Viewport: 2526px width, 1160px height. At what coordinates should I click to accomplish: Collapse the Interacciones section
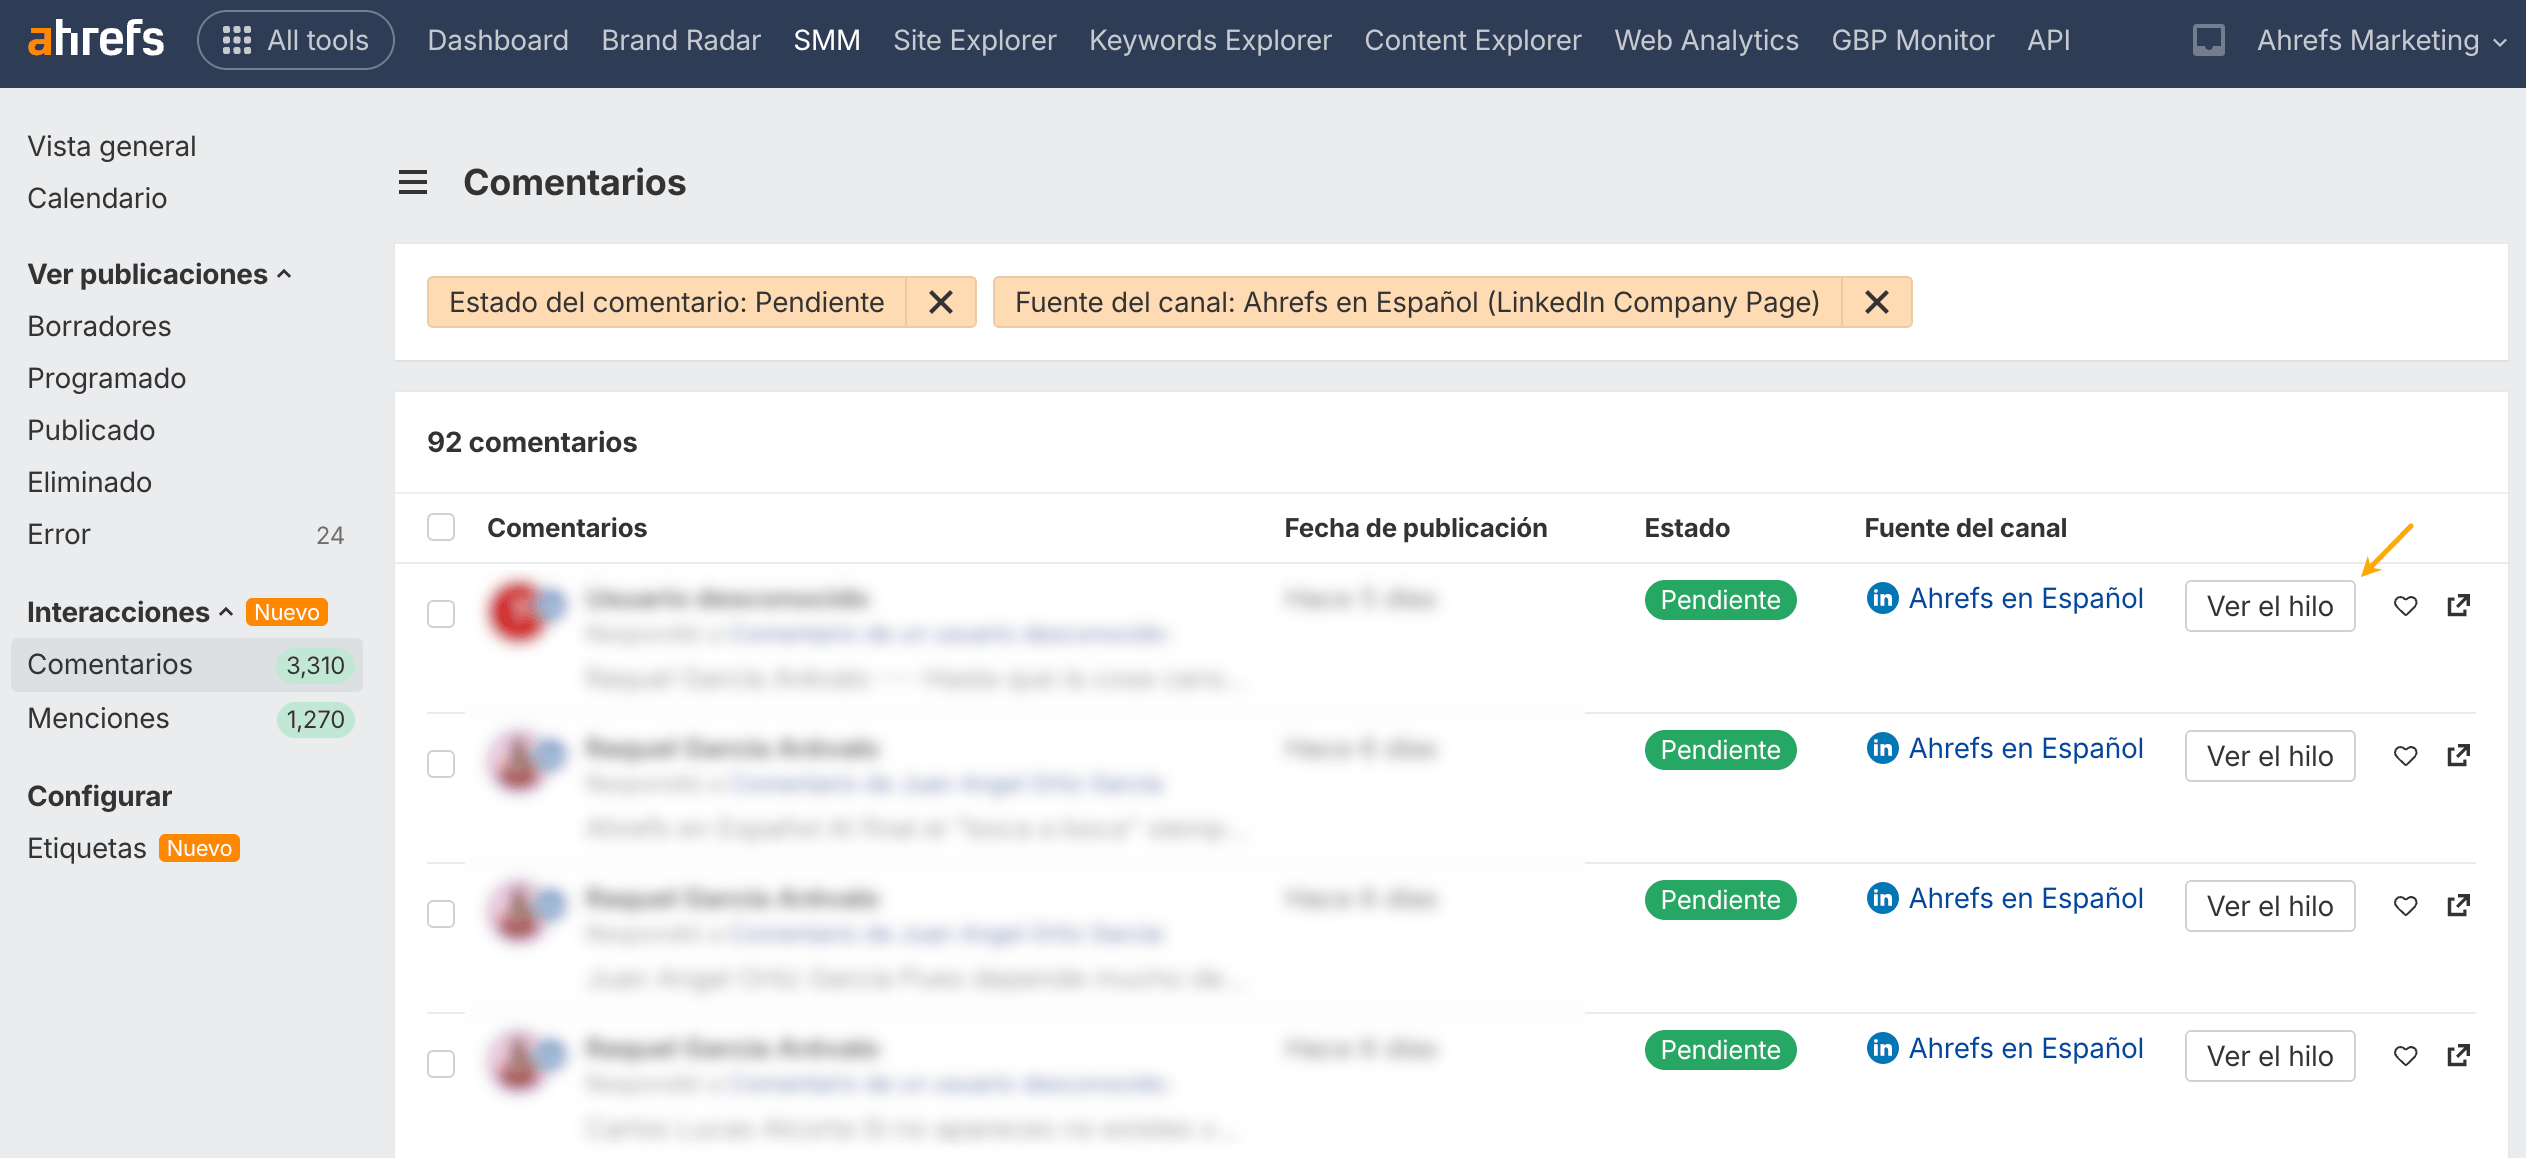click(x=130, y=612)
